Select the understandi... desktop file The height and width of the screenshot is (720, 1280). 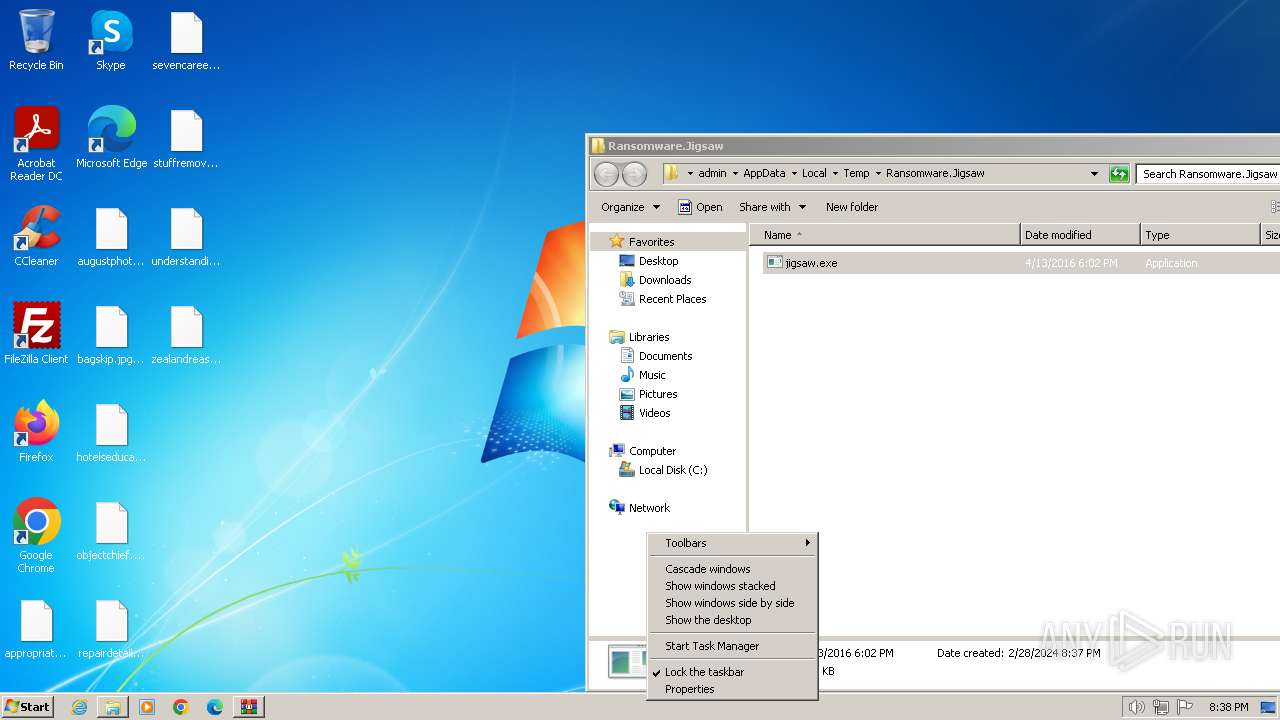186,235
